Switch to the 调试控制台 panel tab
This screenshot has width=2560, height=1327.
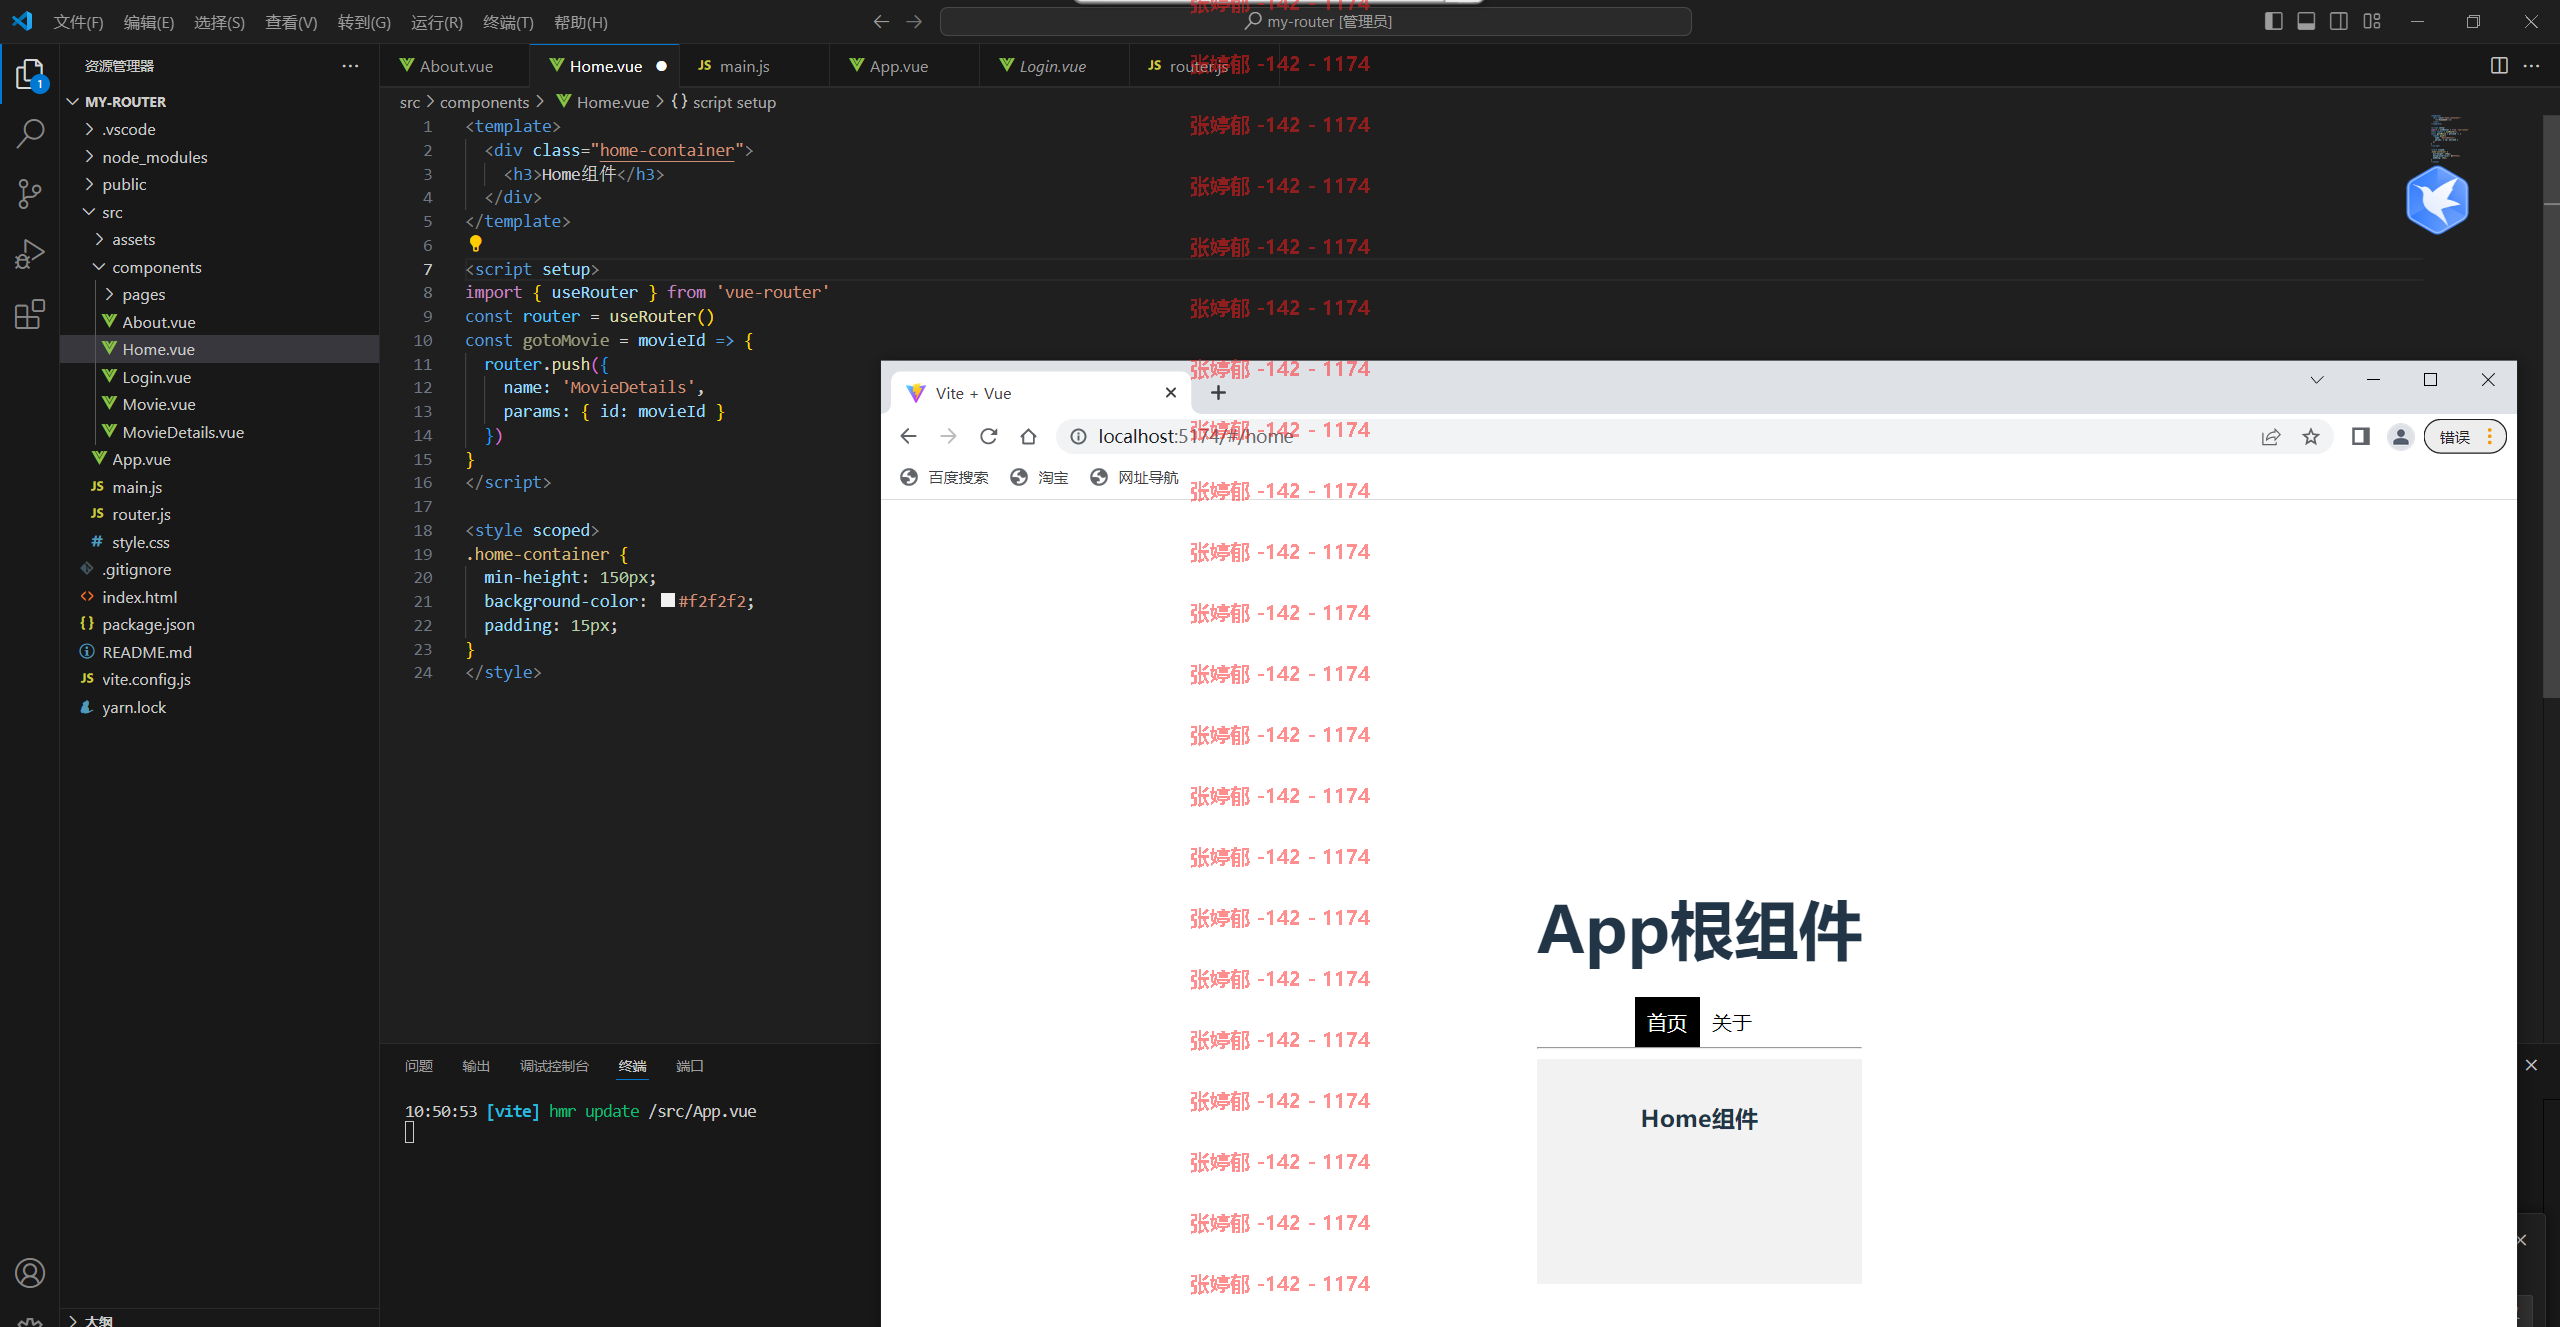tap(554, 1066)
